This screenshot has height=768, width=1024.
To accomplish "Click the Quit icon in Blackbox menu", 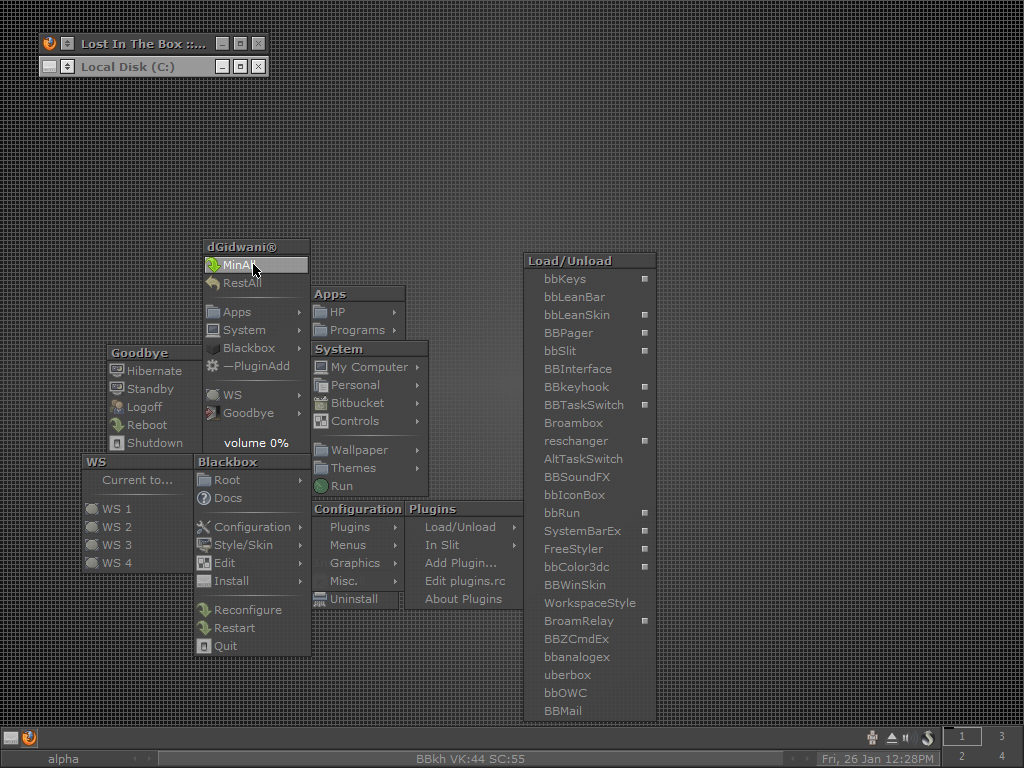I will 204,646.
